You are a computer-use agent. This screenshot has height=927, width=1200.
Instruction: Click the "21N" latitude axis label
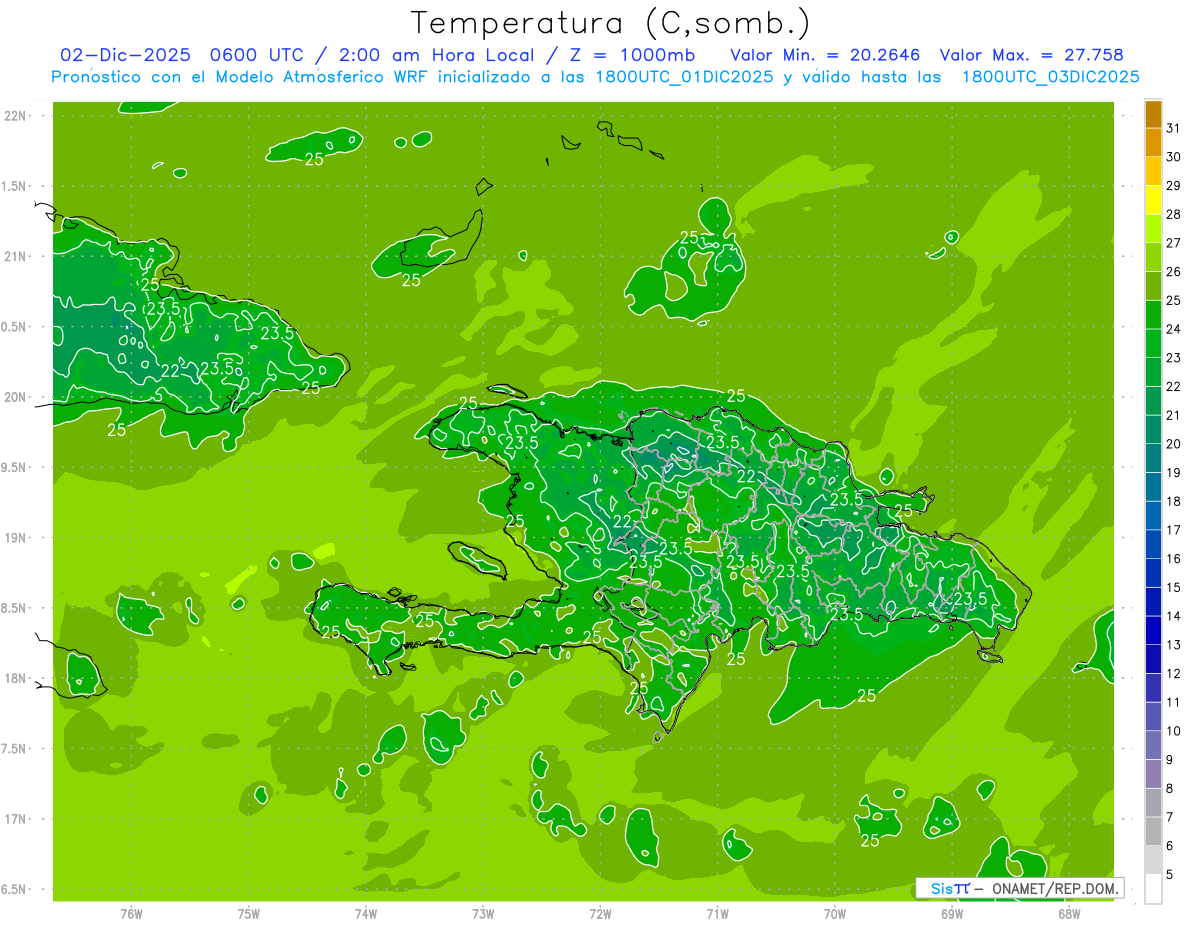pos(16,256)
